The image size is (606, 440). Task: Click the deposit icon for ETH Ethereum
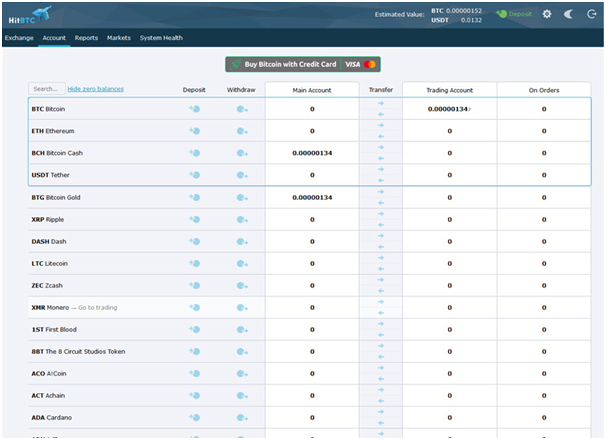click(194, 131)
